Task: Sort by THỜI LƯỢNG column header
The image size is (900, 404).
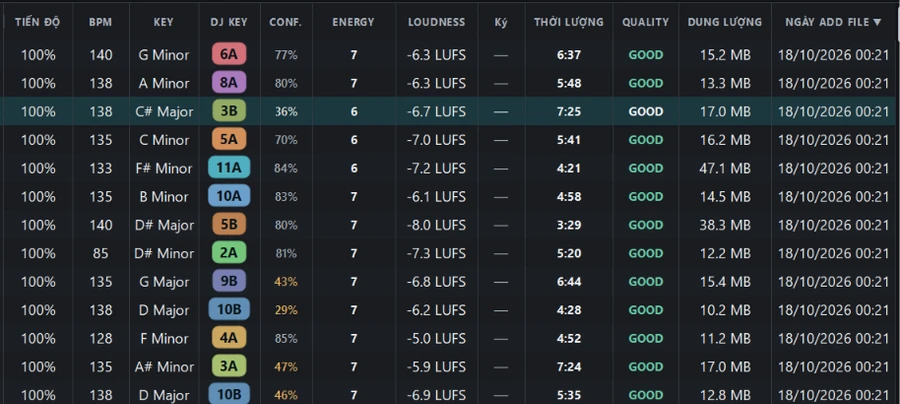Action: pos(569,22)
